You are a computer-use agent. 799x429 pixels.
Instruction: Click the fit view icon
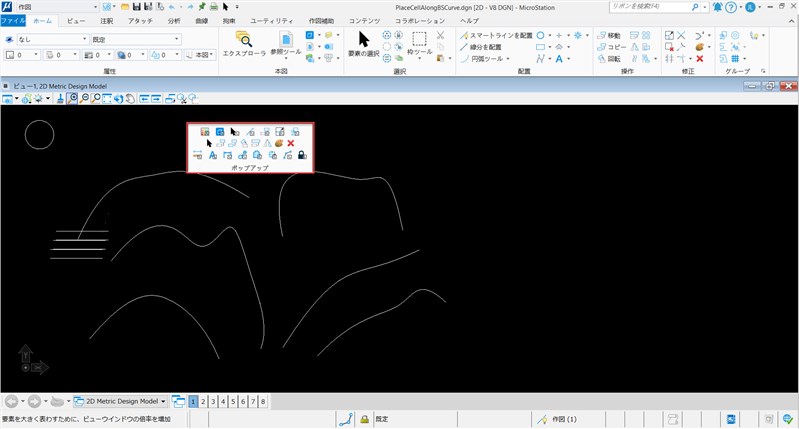[107, 98]
